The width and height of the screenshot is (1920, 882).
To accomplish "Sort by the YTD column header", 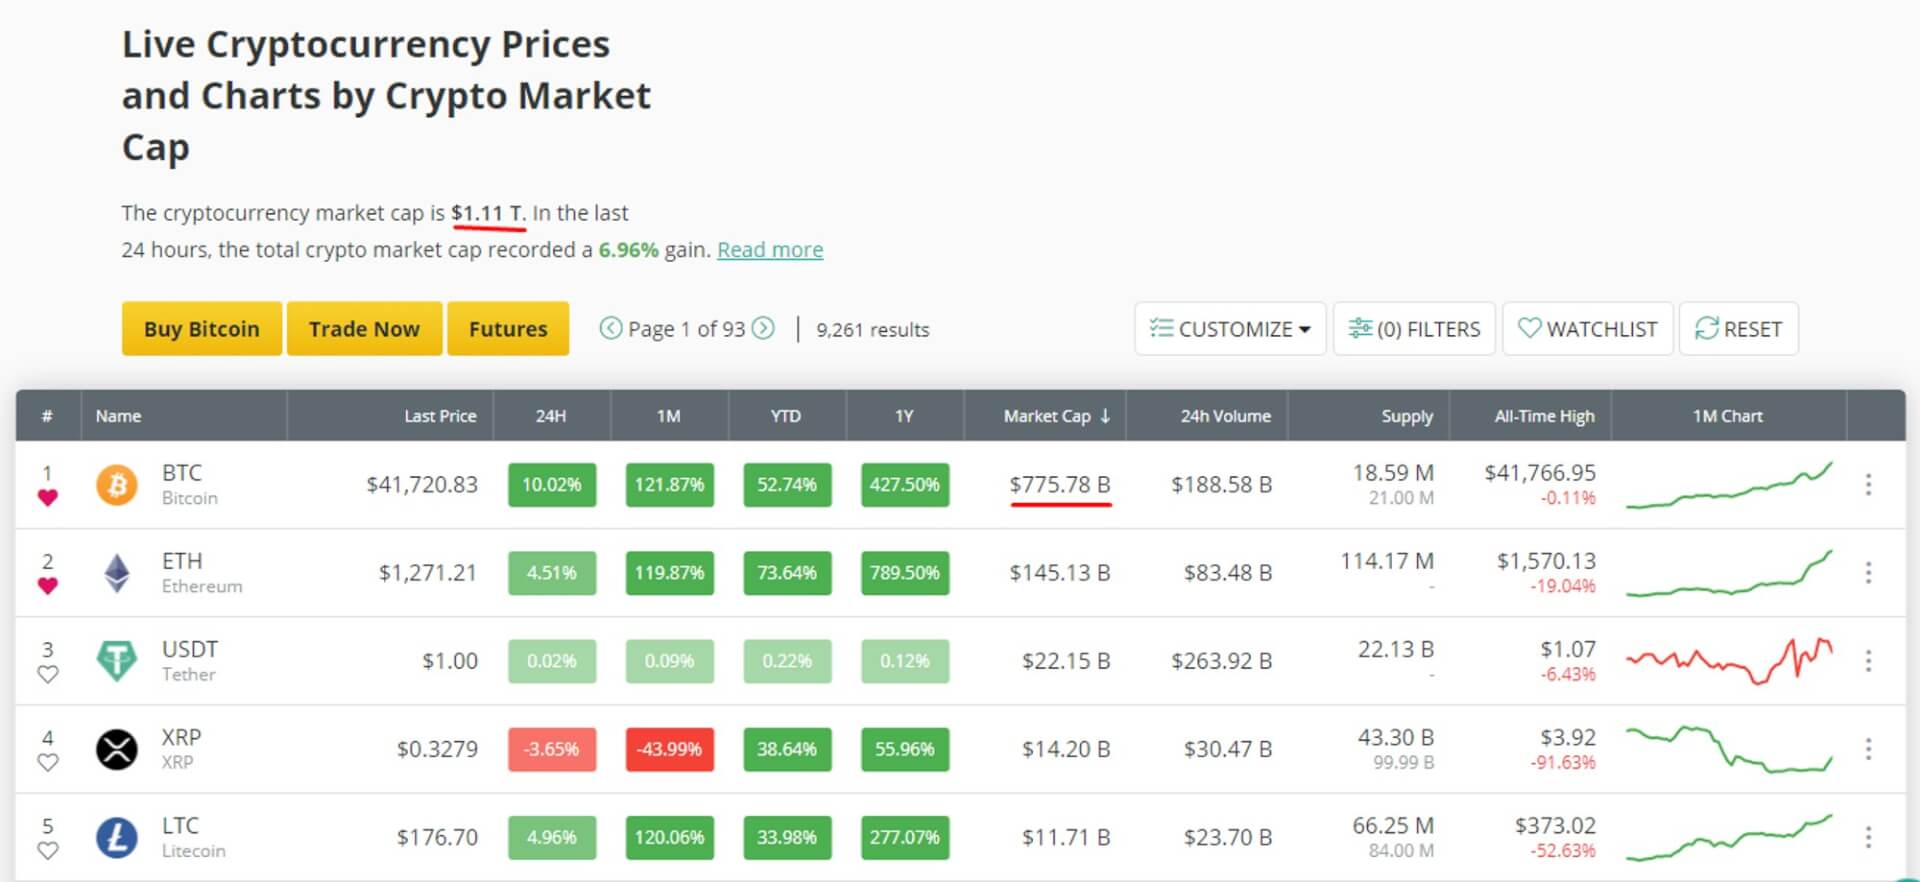I will (x=786, y=416).
